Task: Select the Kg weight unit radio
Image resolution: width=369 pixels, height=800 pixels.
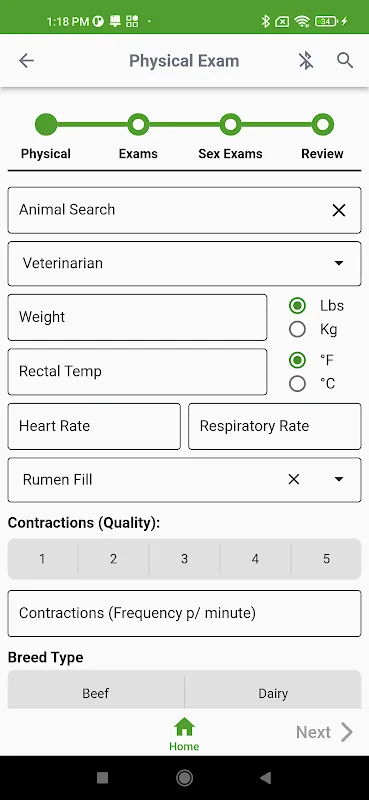Action: coord(297,330)
